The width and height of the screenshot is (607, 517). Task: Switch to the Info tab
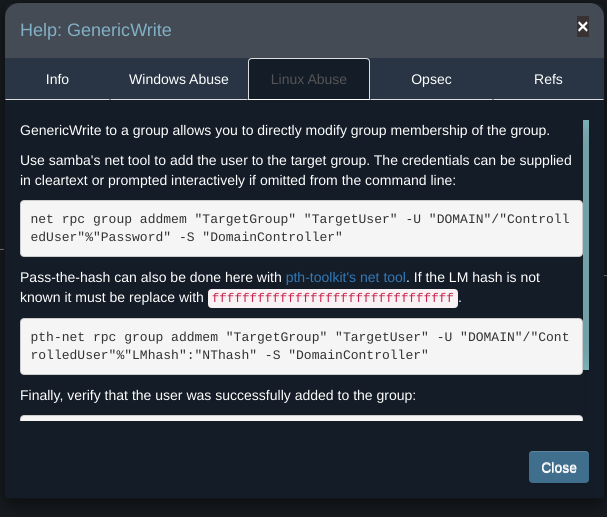click(x=57, y=79)
